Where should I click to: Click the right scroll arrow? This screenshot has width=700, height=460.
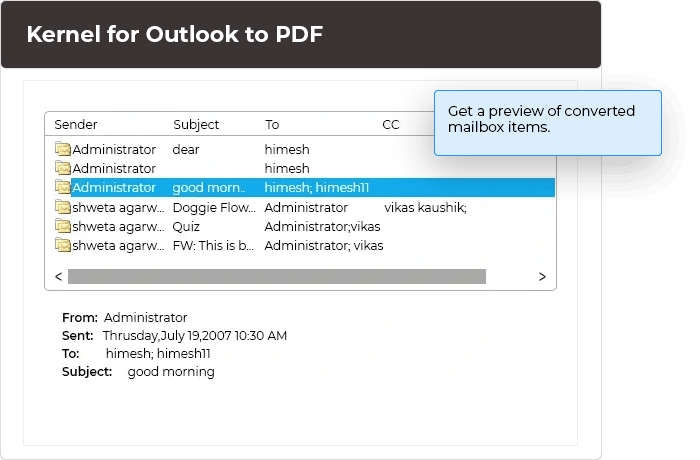[x=542, y=276]
